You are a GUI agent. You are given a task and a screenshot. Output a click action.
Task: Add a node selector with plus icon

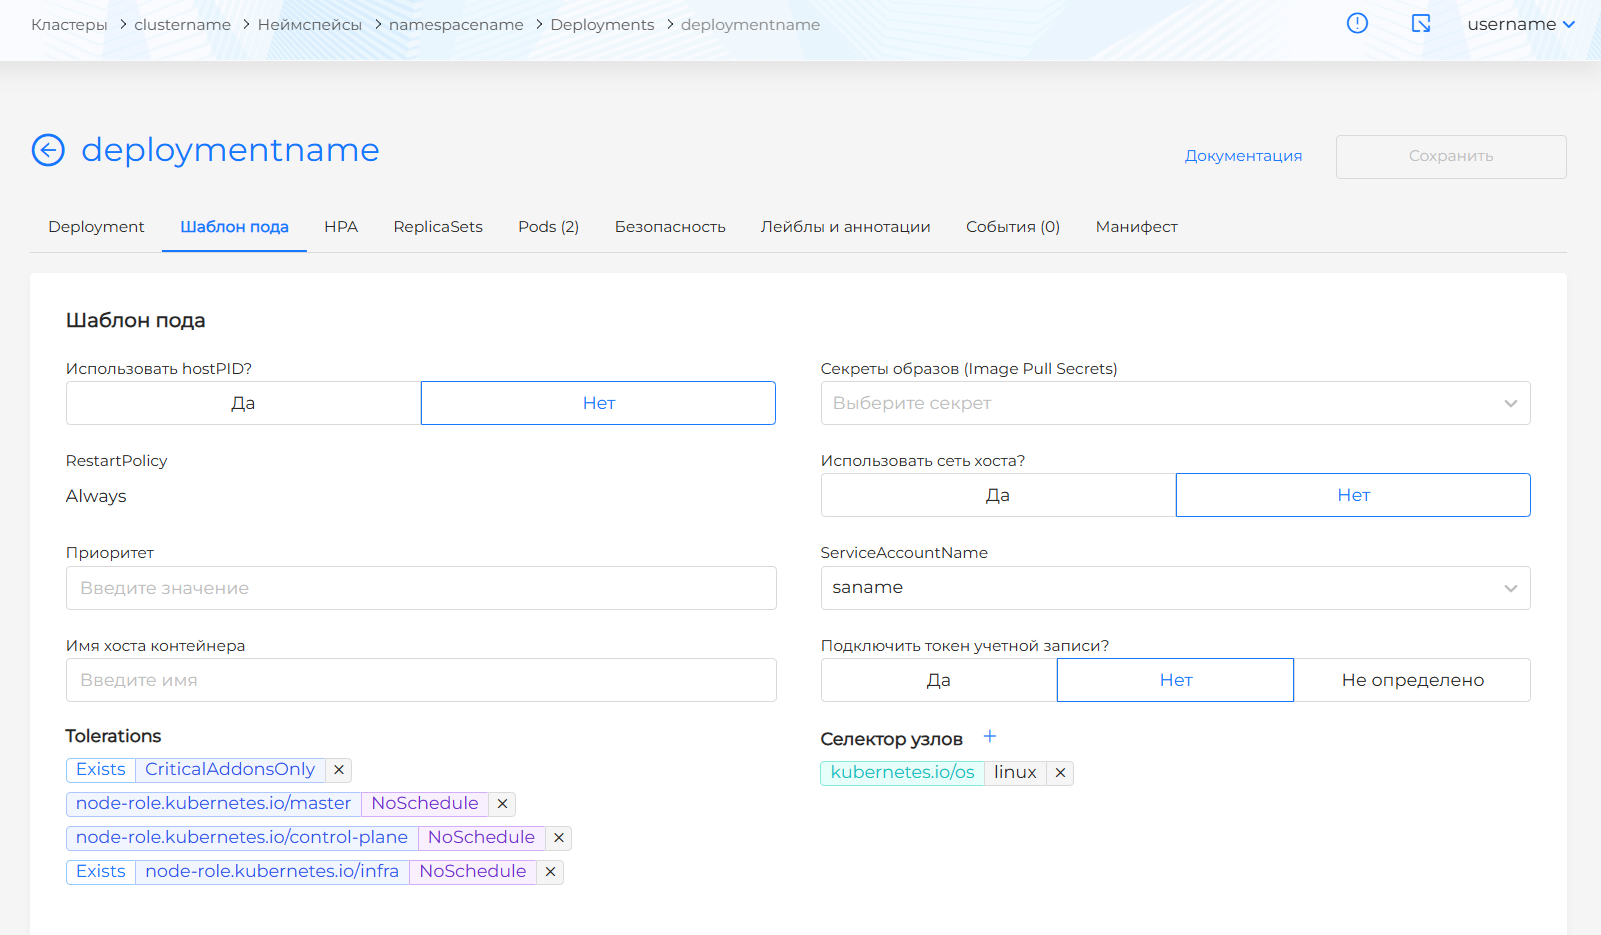[990, 737]
